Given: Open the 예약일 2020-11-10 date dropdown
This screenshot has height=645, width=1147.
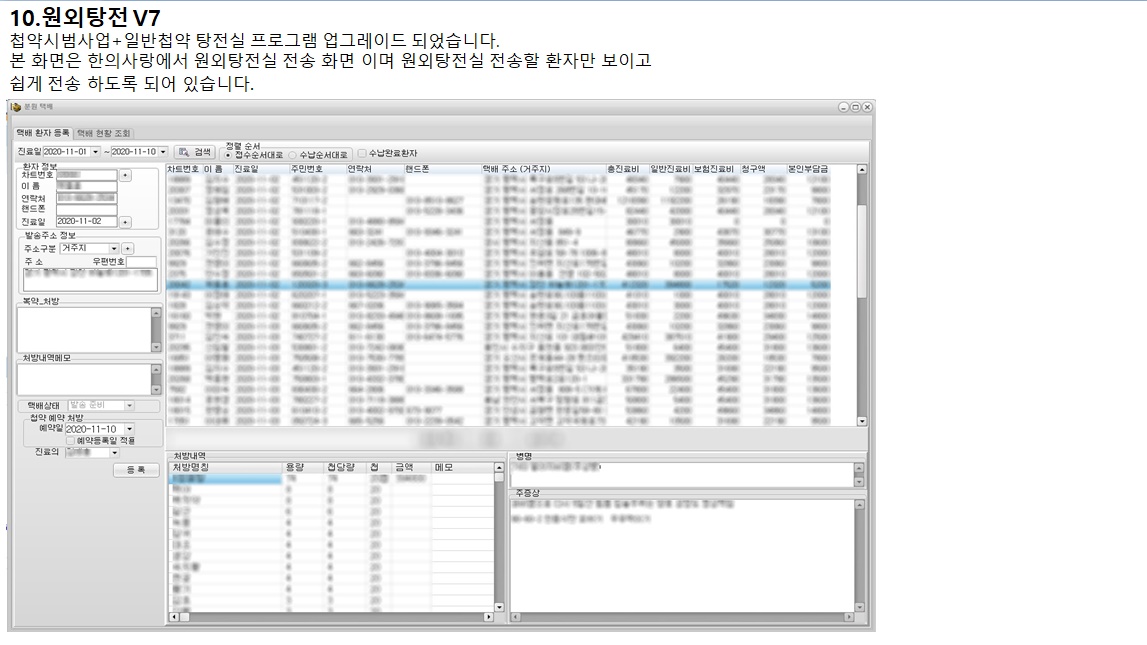Looking at the screenshot, I should coord(128,429).
